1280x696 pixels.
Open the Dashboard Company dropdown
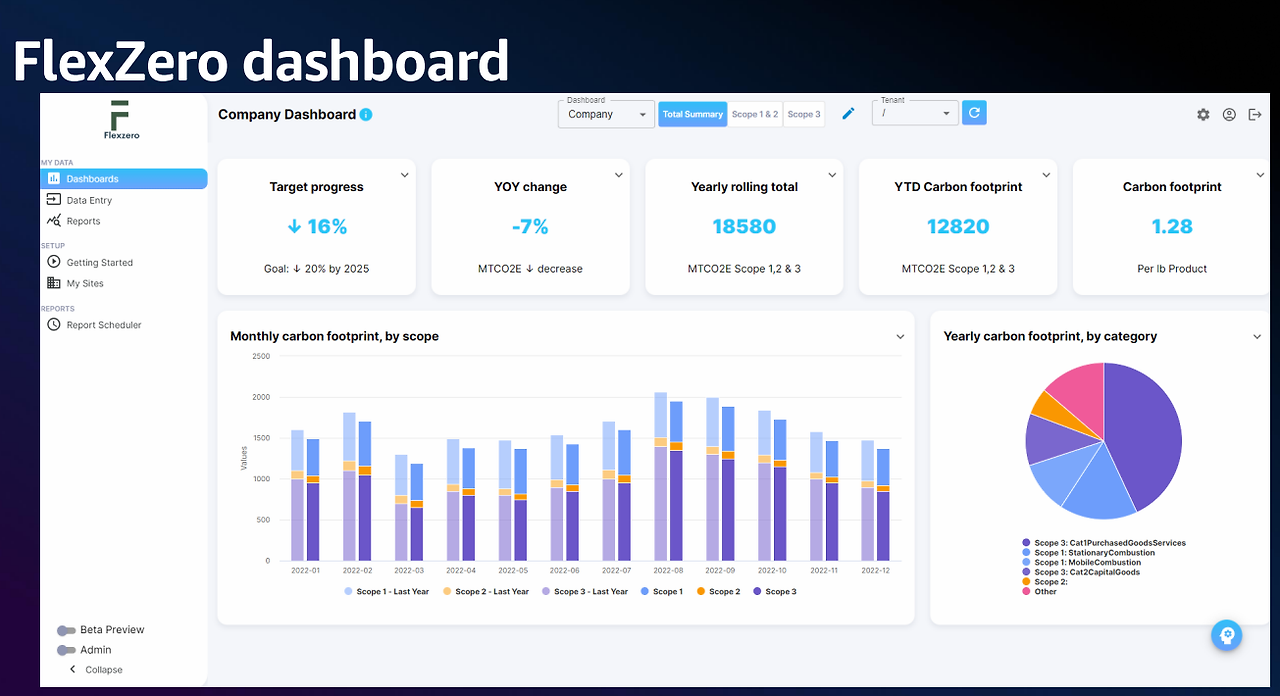pyautogui.click(x=606, y=114)
